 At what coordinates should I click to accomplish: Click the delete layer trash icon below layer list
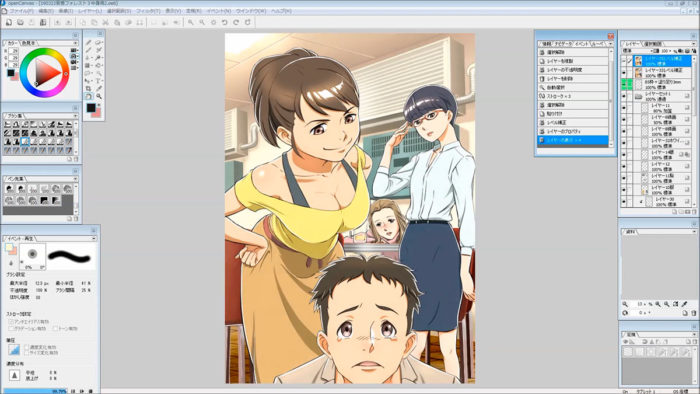694,212
